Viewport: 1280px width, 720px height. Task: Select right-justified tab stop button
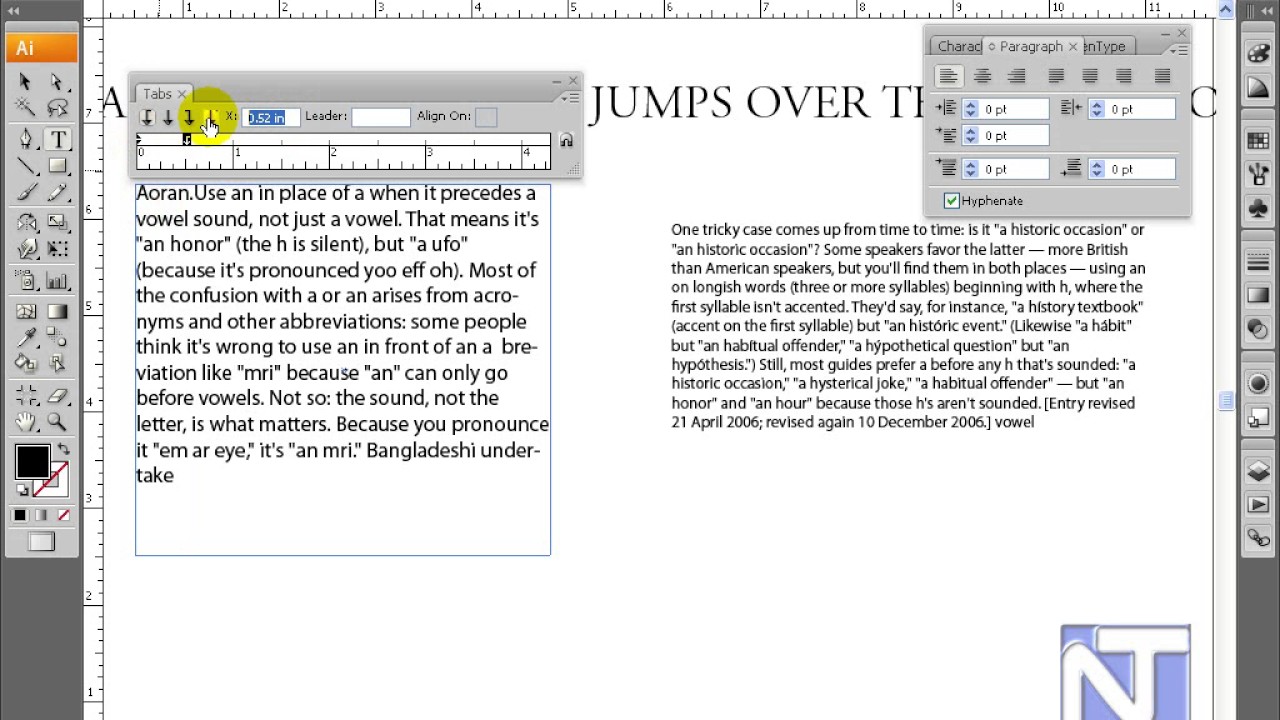tap(188, 117)
